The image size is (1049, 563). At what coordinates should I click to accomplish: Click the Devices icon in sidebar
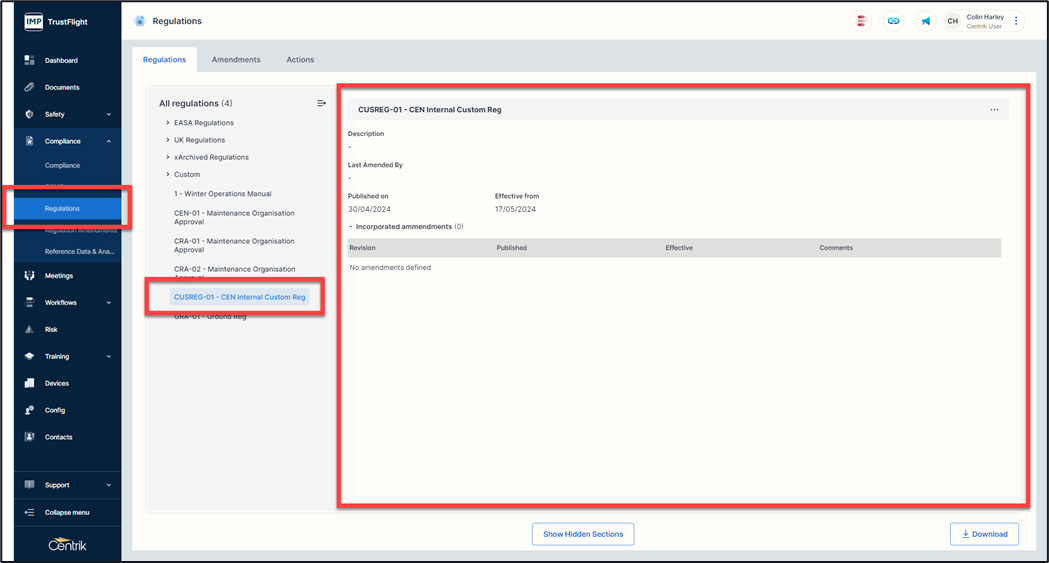pyautogui.click(x=29, y=384)
